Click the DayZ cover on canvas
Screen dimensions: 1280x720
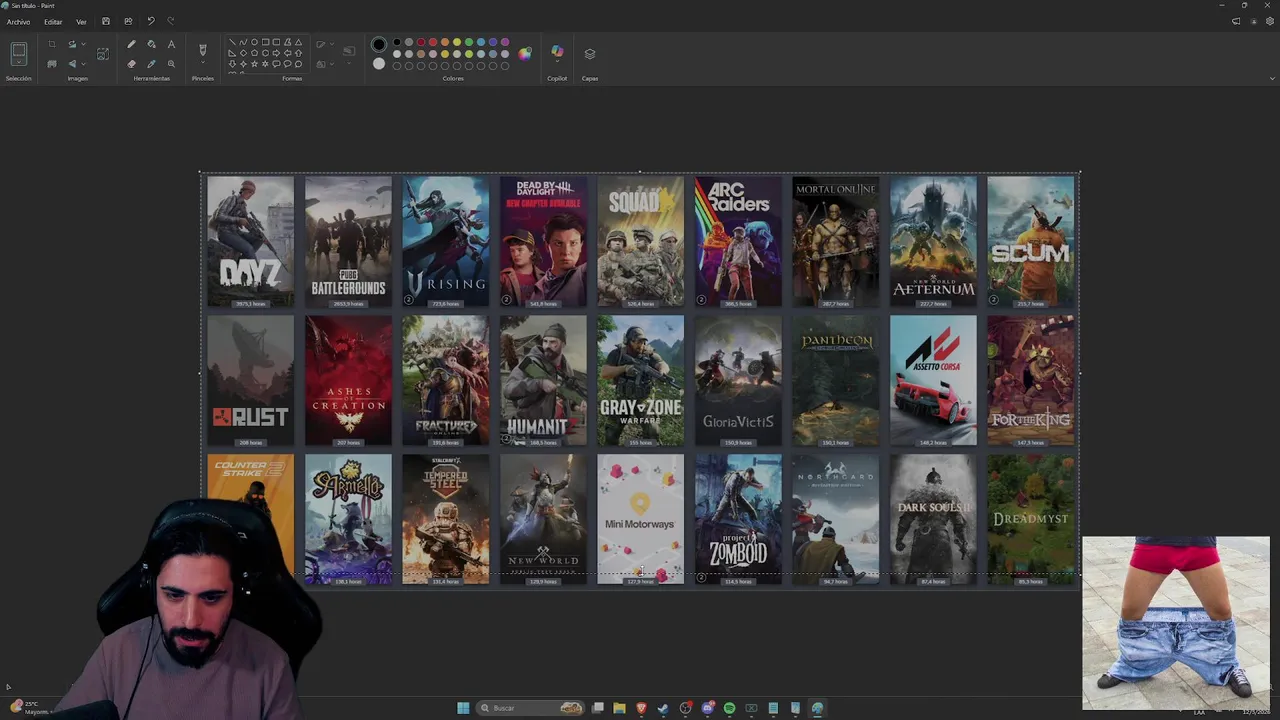coord(250,241)
